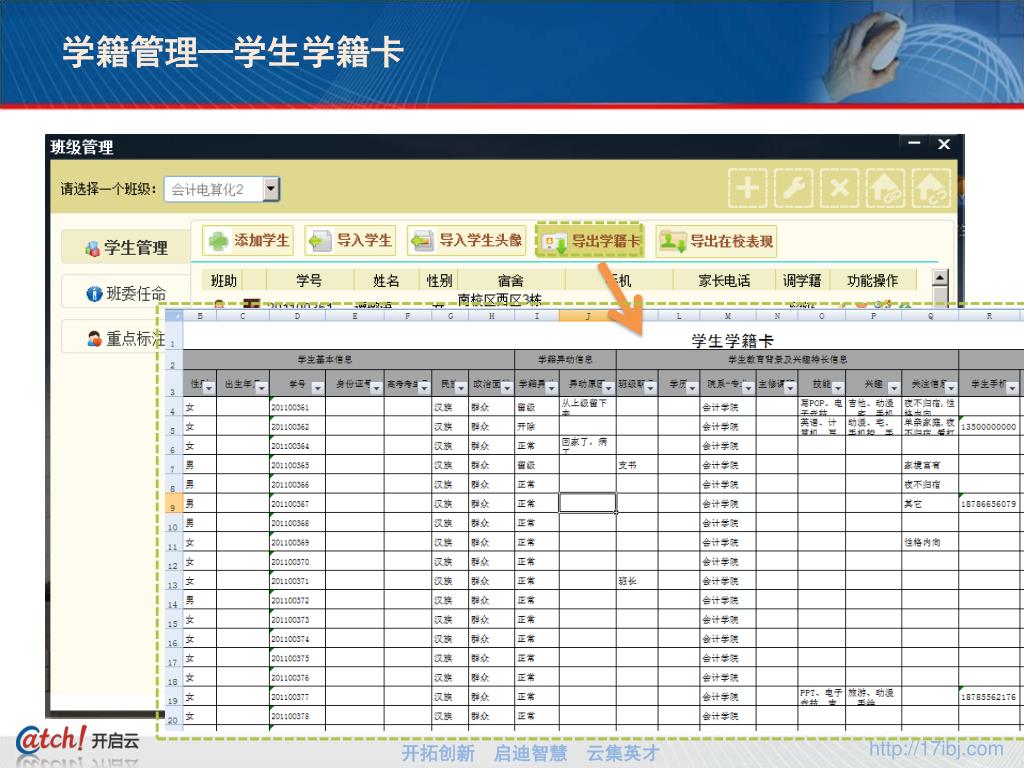1024x768 pixels.
Task: Select spreadsheet column R header
Action: pos(989,316)
